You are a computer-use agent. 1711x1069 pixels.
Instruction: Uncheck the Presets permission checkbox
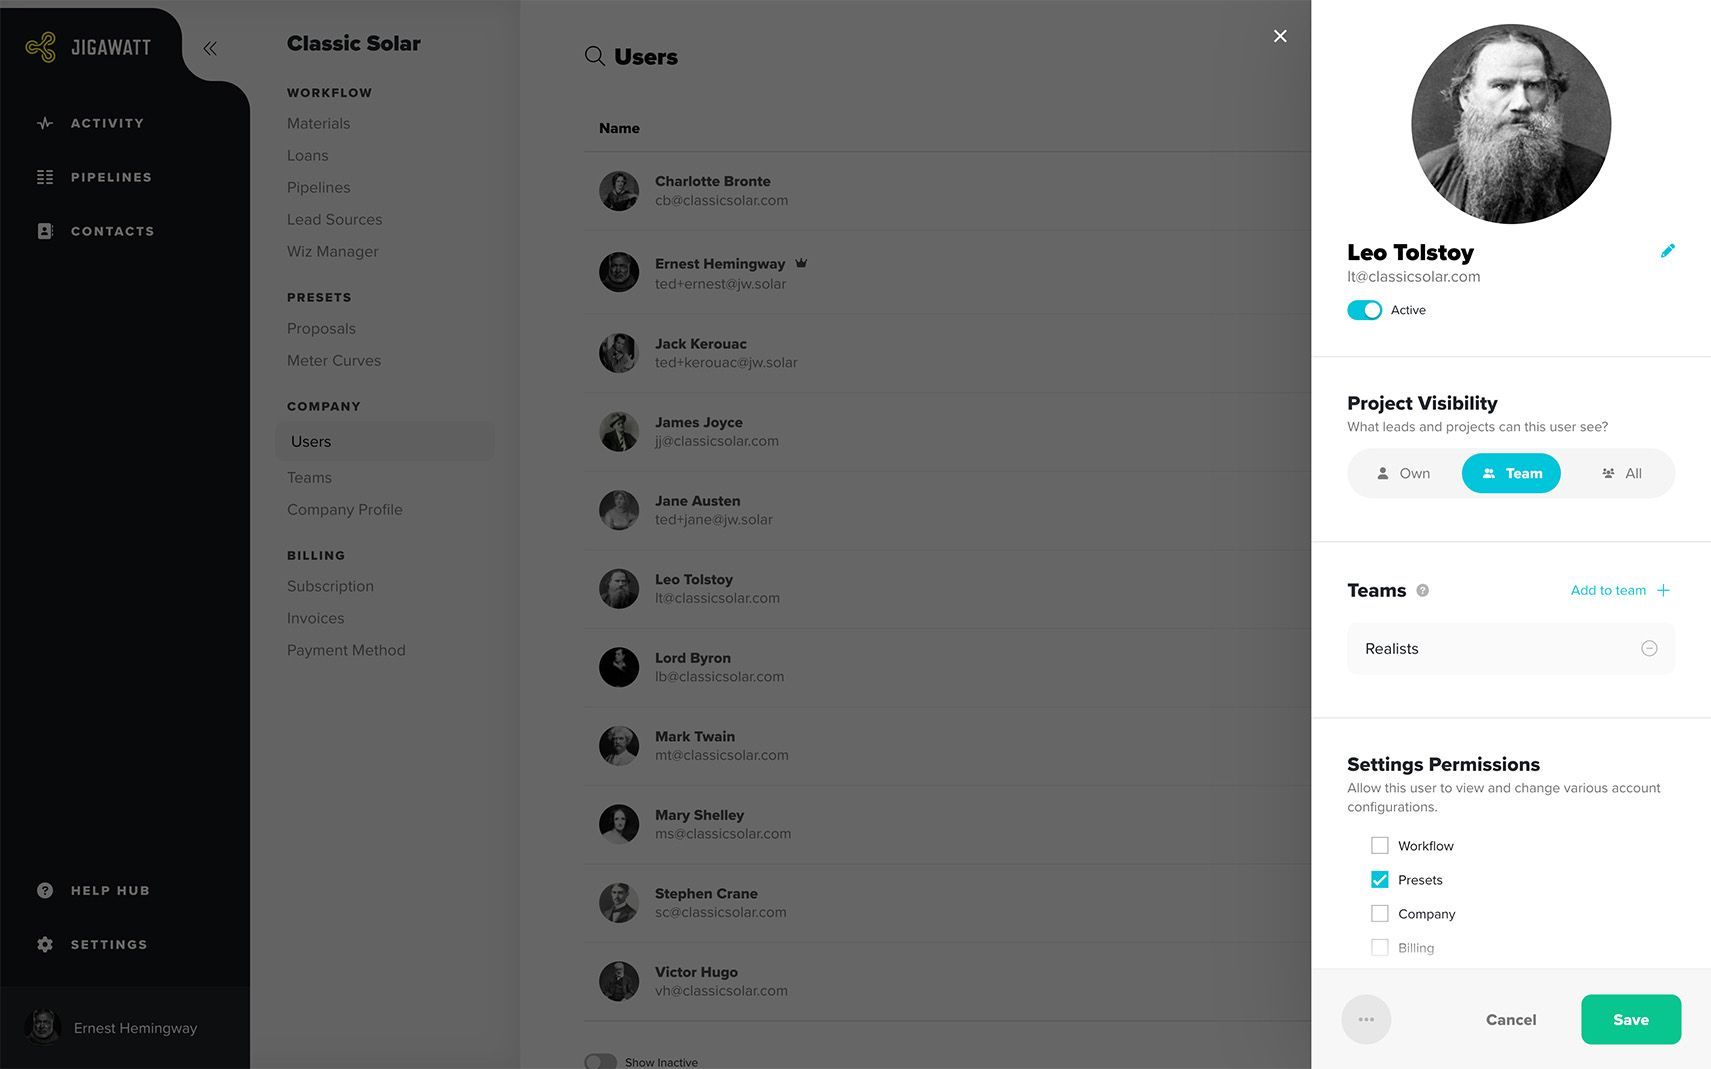(1380, 879)
